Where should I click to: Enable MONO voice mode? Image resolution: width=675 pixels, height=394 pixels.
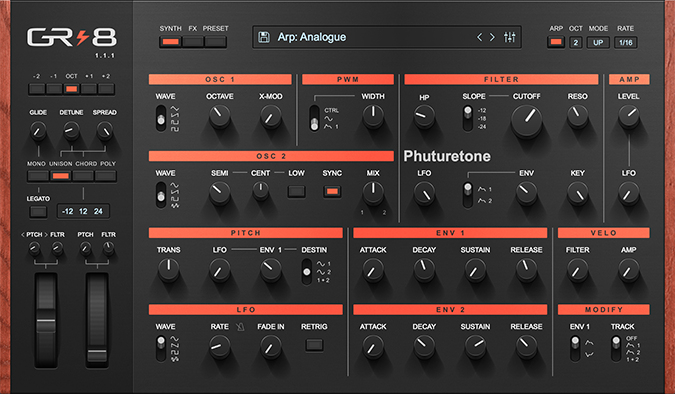(38, 176)
